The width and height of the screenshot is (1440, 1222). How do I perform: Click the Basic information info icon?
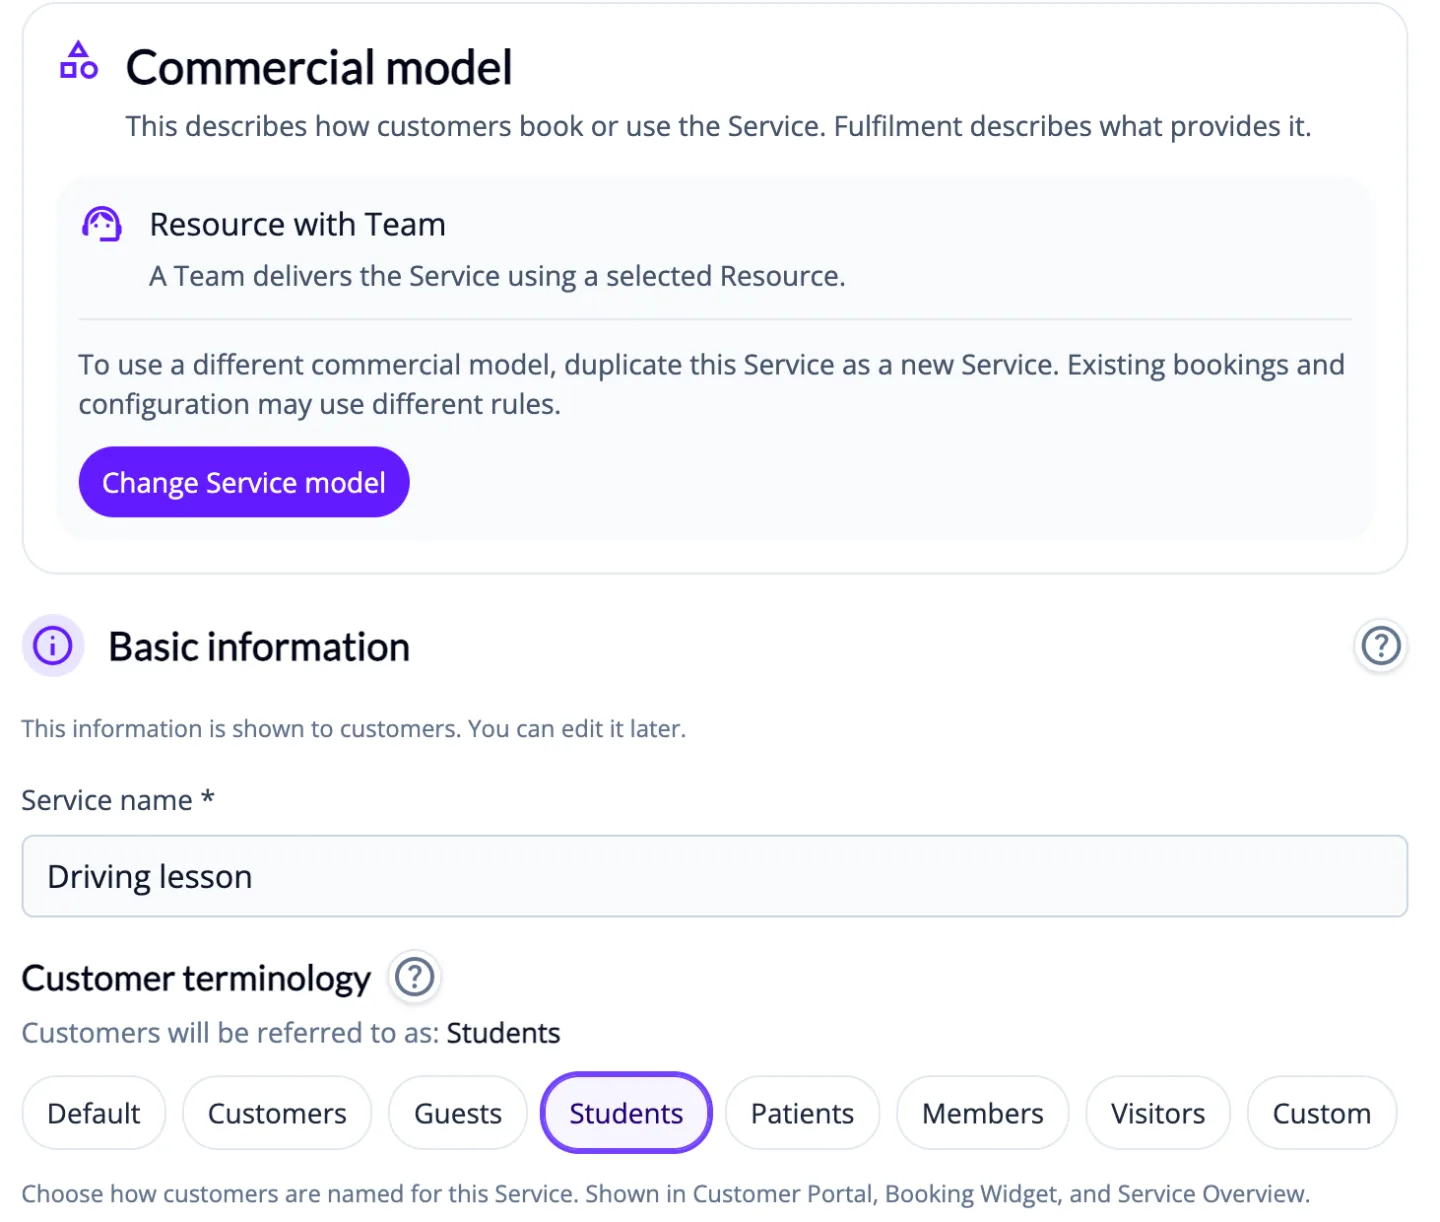pyautogui.click(x=53, y=646)
